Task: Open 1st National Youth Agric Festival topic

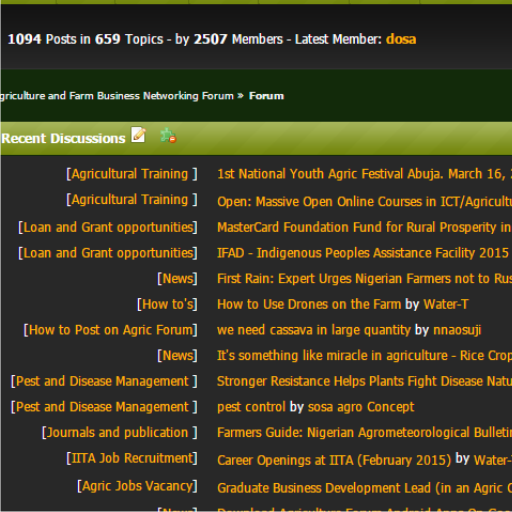Action: pyautogui.click(x=364, y=174)
